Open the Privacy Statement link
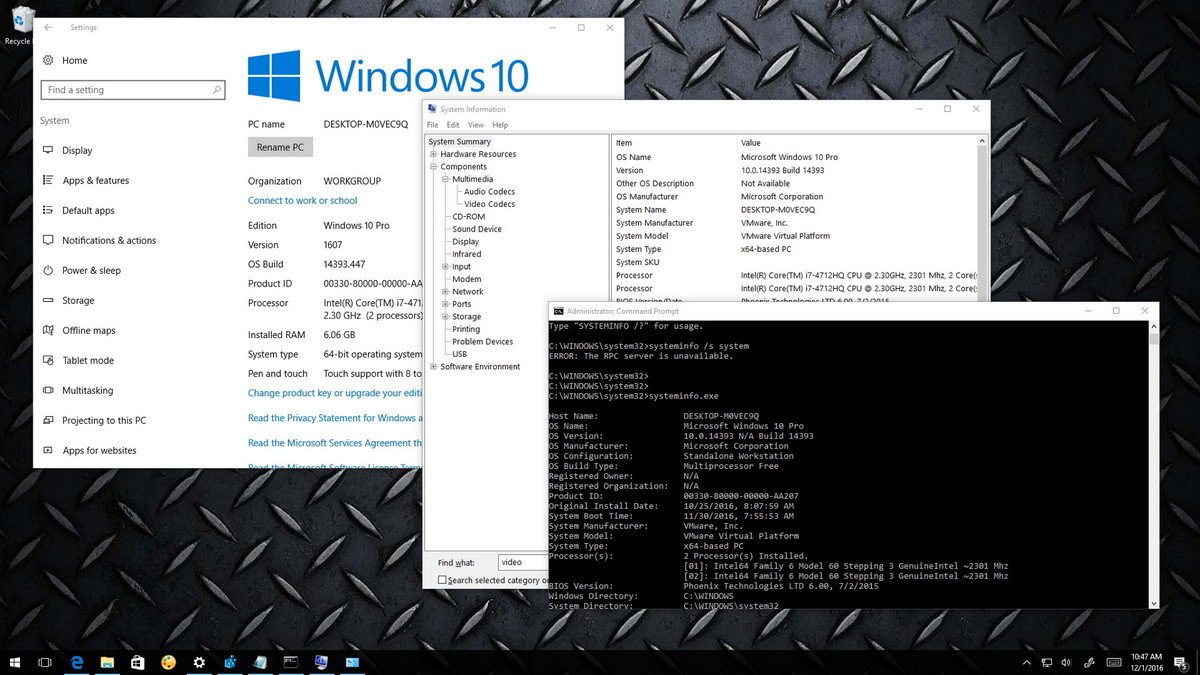The image size is (1200, 675). tap(335, 418)
